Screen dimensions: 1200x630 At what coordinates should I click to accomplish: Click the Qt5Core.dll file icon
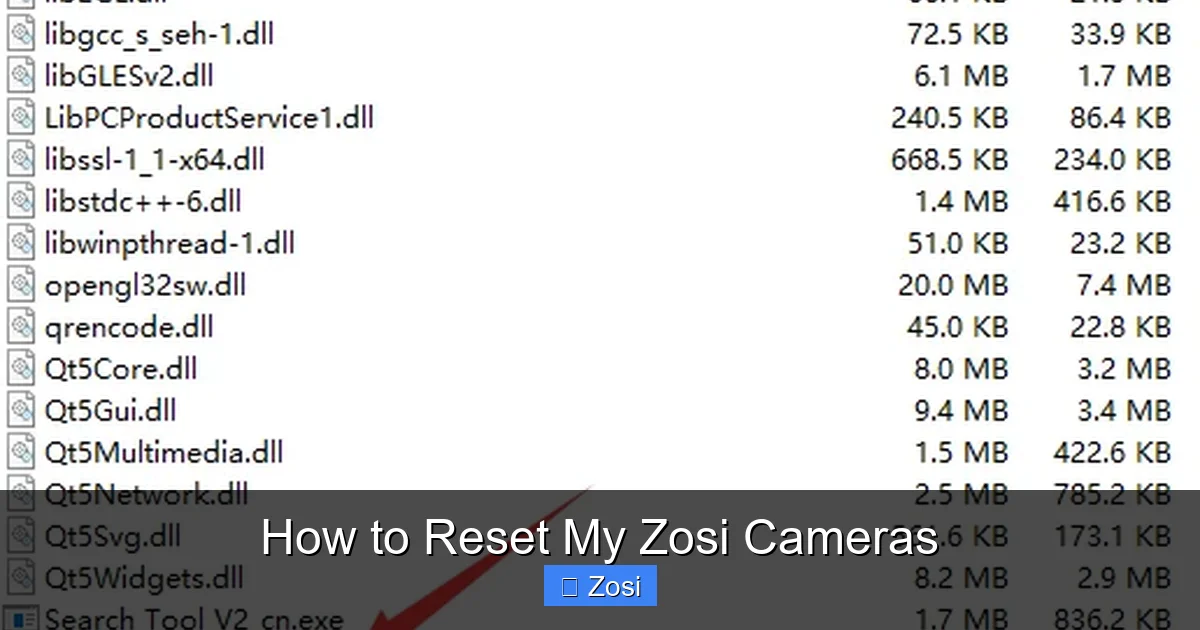click(x=20, y=369)
